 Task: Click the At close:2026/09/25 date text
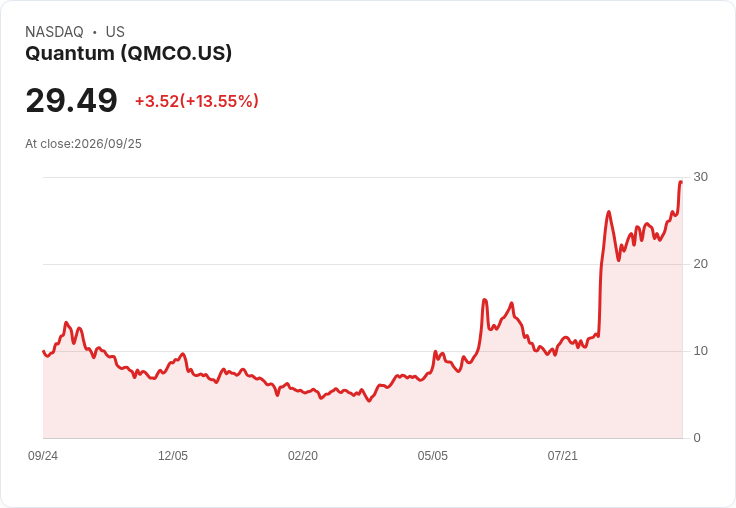(84, 144)
